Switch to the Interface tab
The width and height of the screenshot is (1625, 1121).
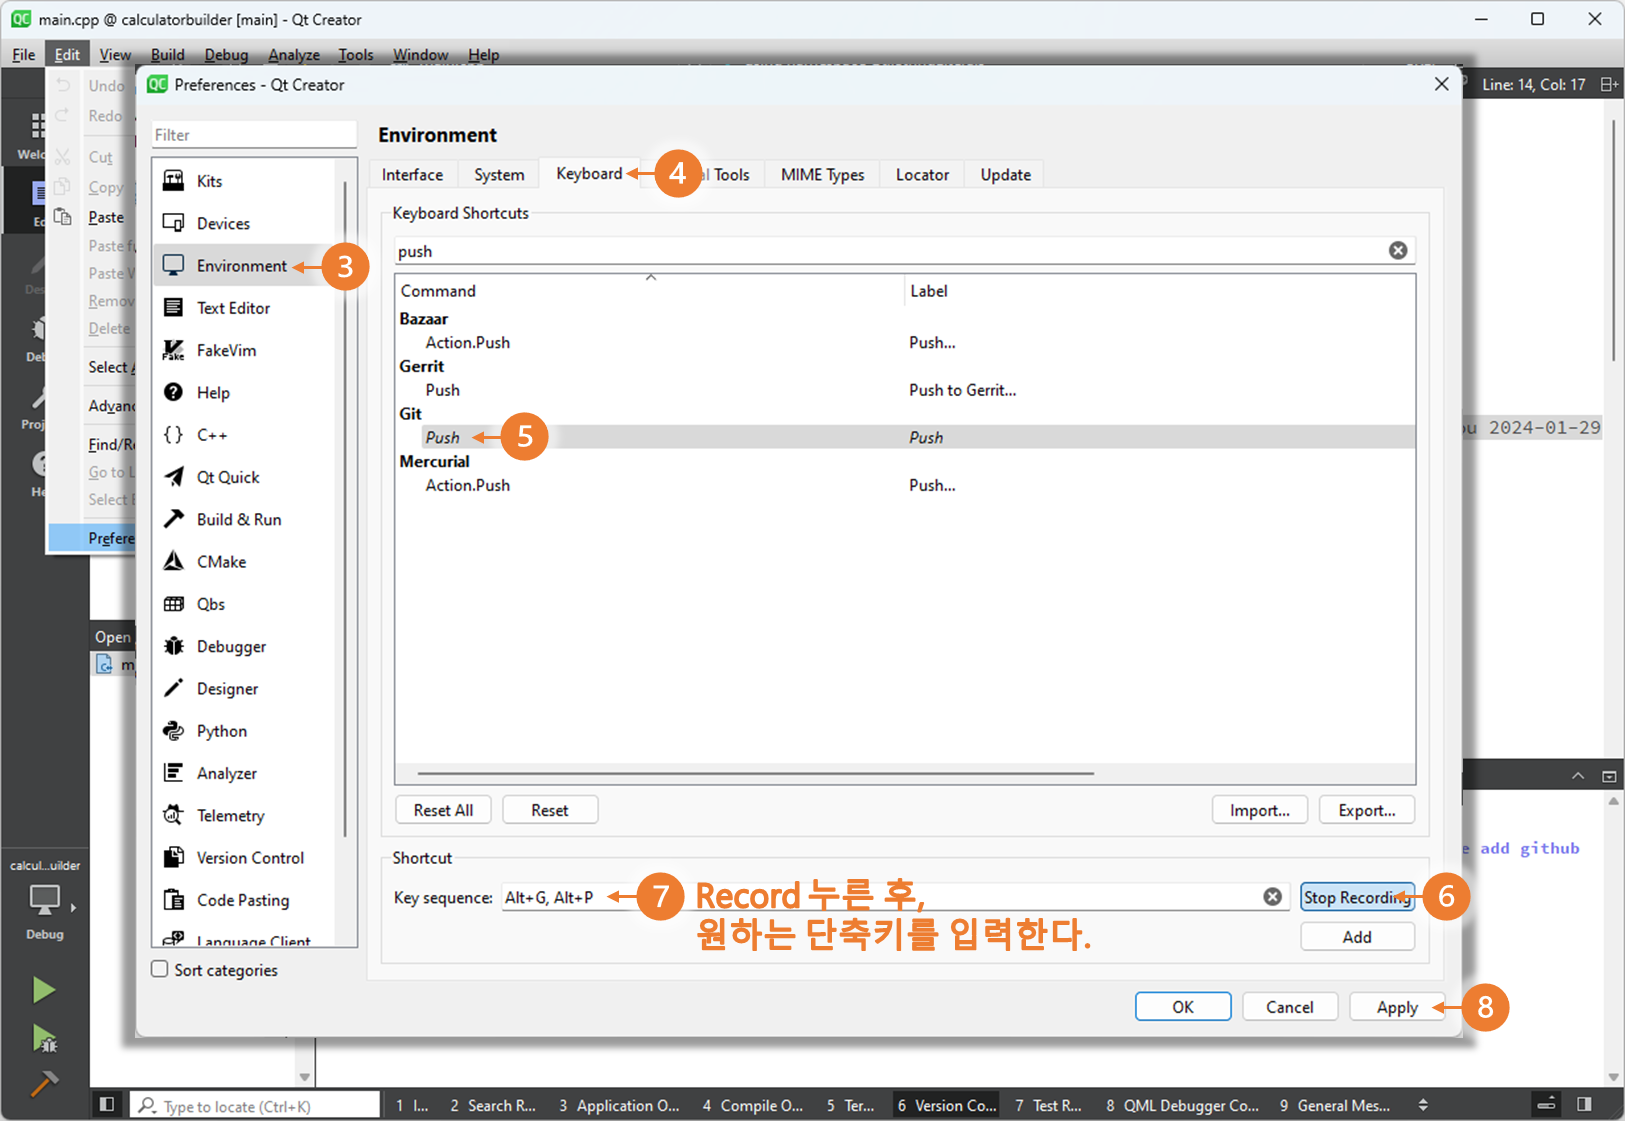(412, 175)
